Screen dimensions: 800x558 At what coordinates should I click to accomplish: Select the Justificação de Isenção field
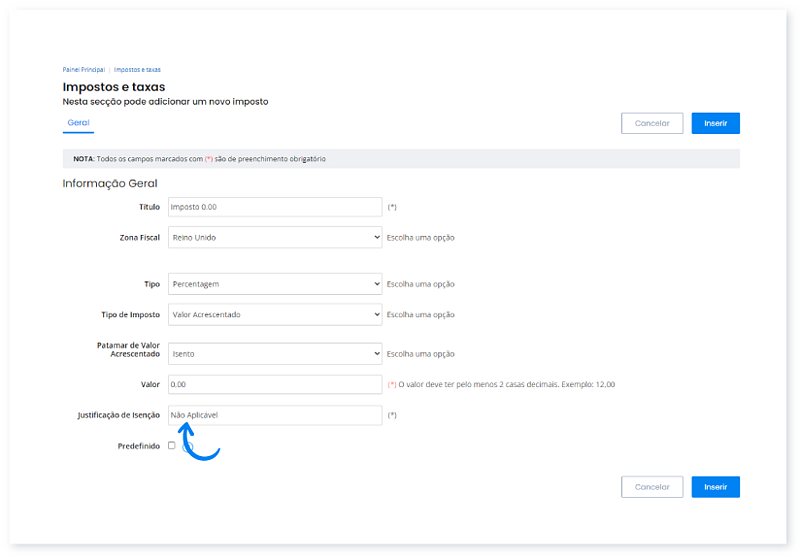click(274, 415)
